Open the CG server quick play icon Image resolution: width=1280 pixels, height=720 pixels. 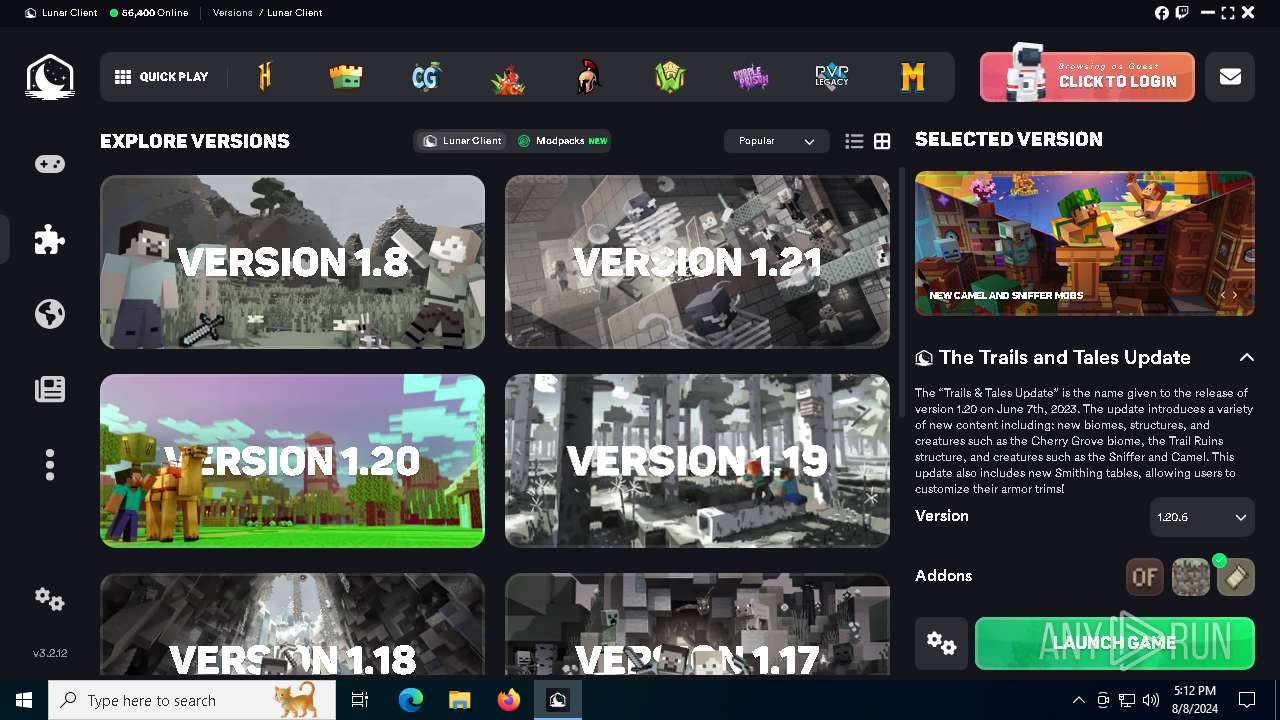(x=427, y=77)
